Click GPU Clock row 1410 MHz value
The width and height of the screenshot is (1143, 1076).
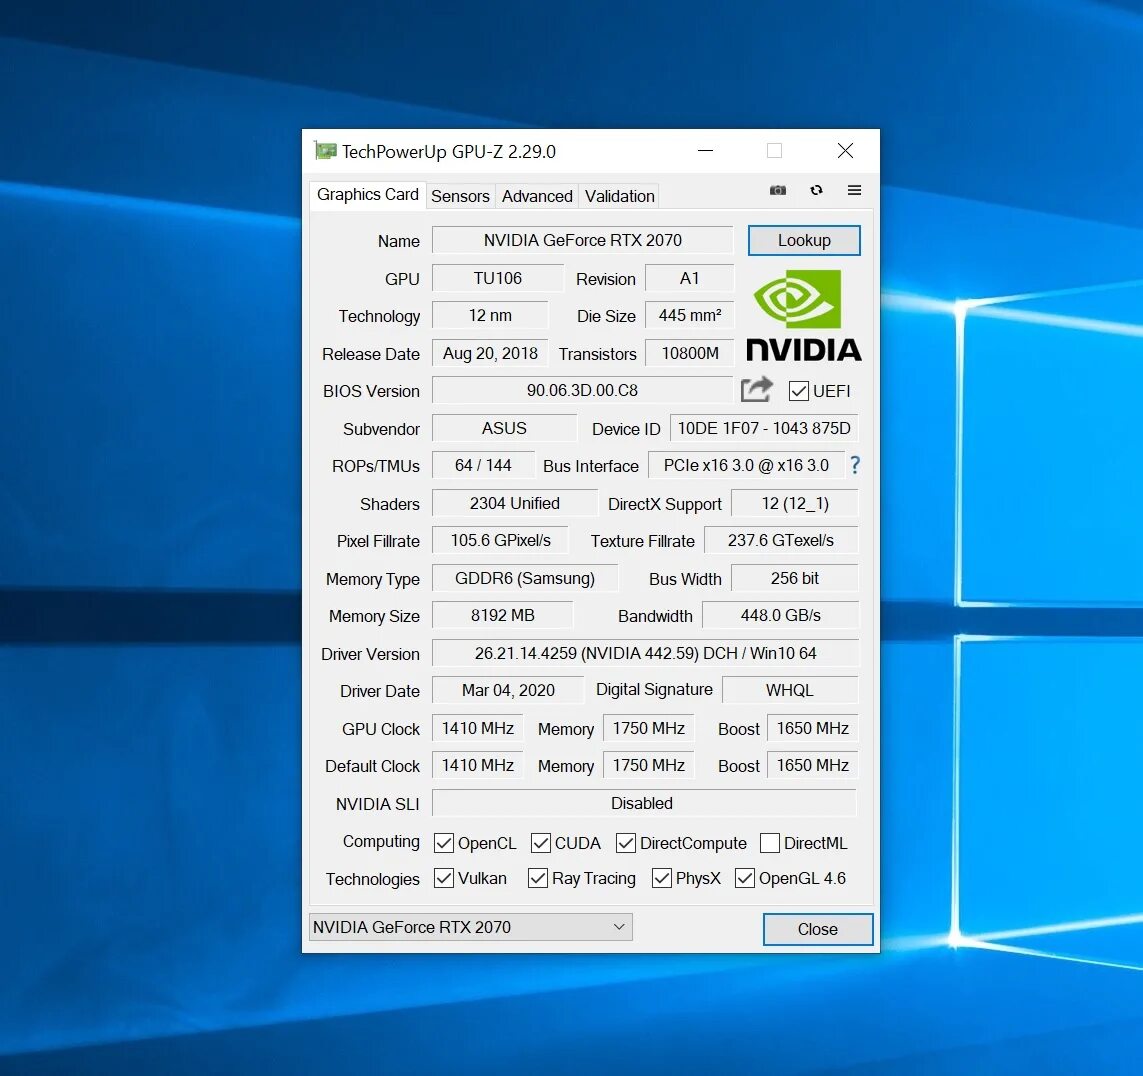[x=477, y=728]
